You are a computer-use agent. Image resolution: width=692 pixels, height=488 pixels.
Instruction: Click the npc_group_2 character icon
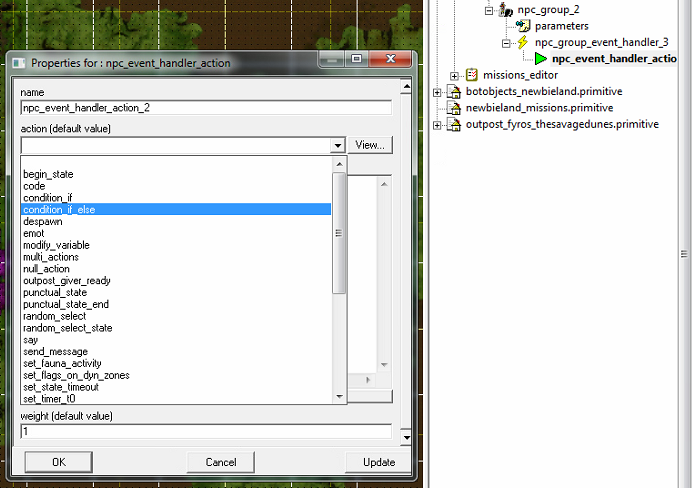point(506,10)
